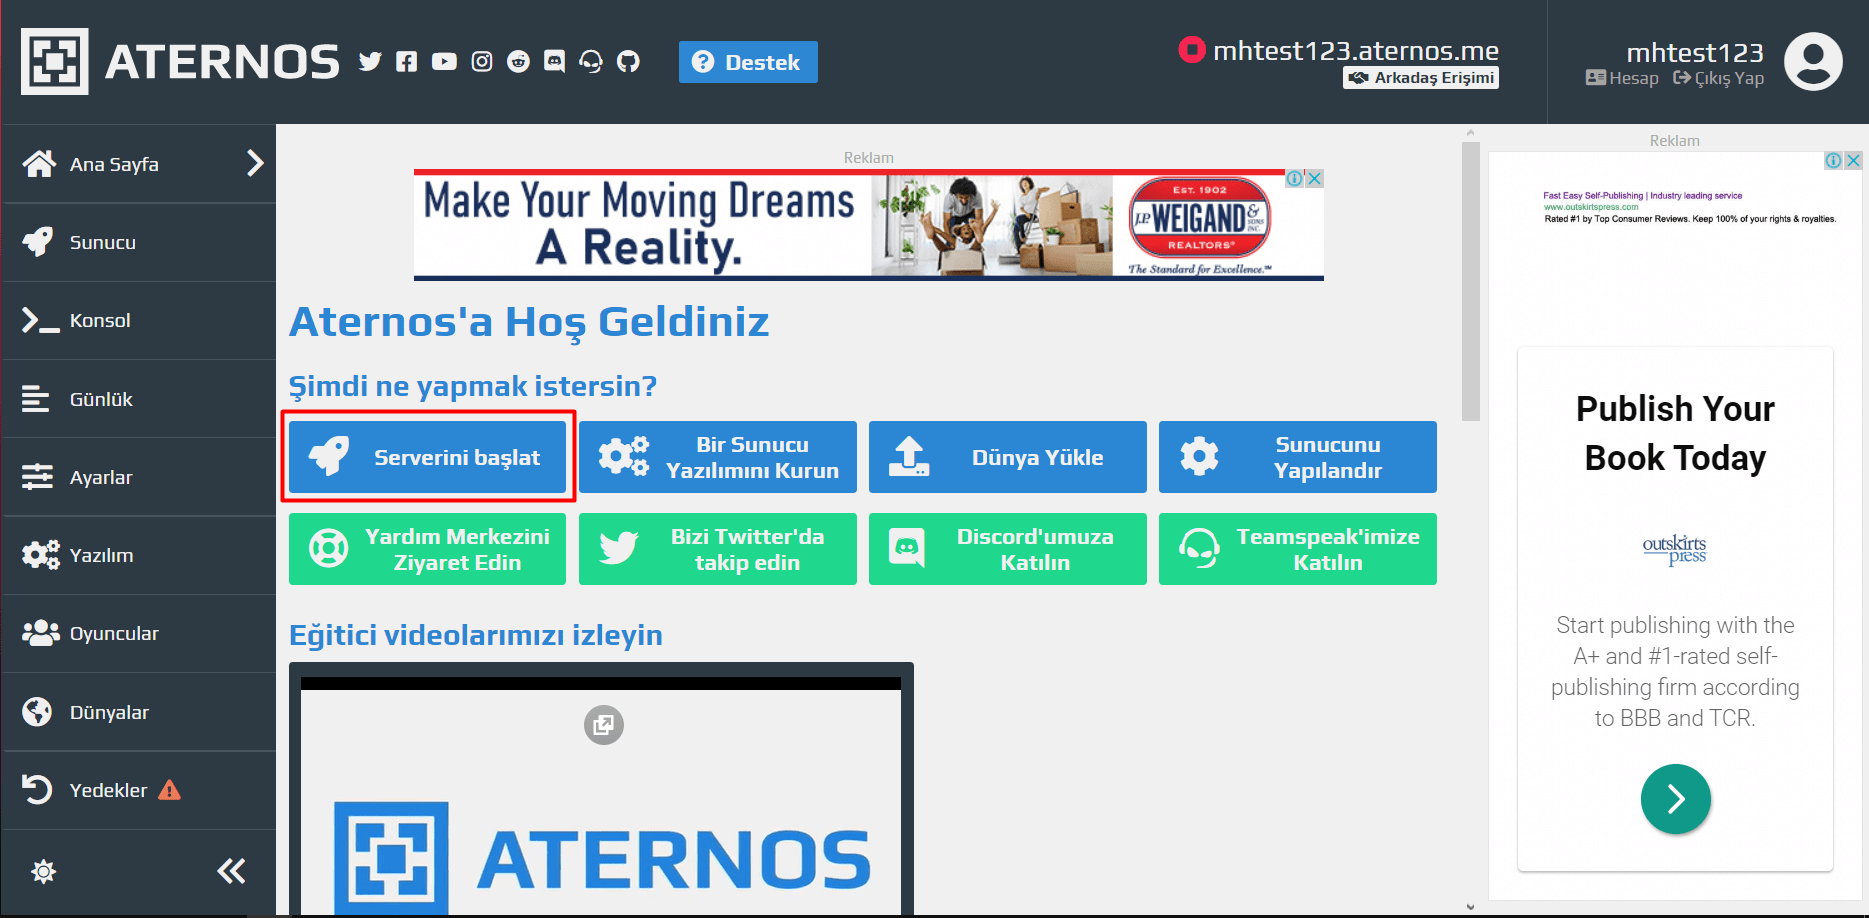
Task: Open Hesap account link
Action: coord(1622,78)
